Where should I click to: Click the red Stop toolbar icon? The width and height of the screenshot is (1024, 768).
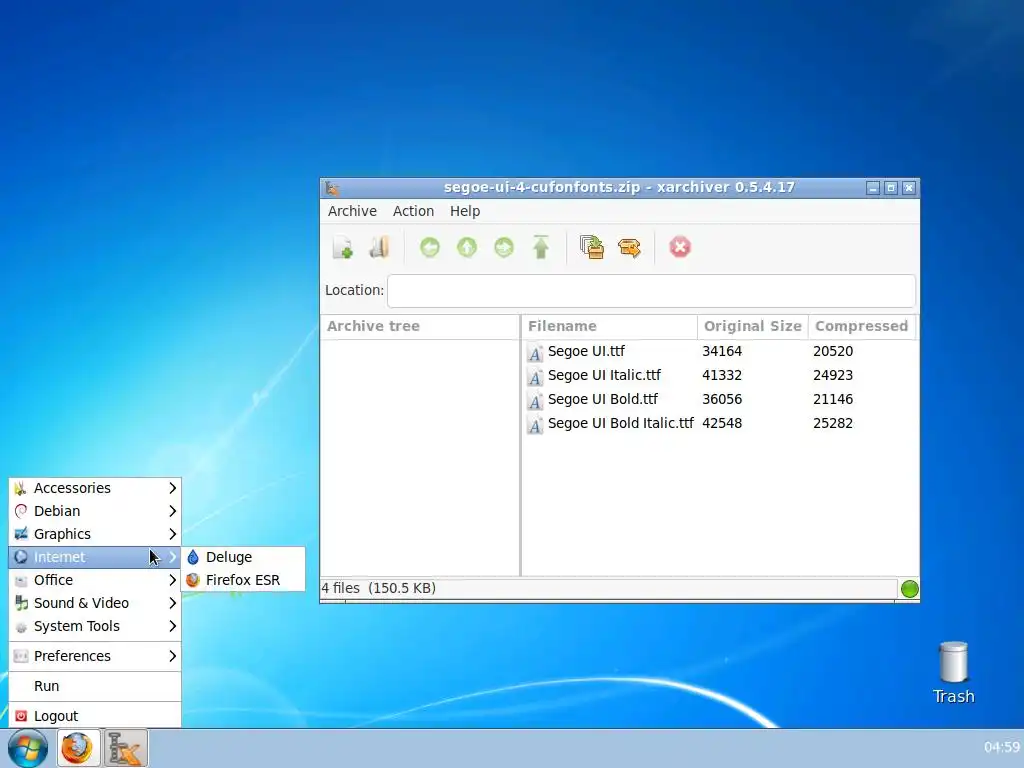(680, 248)
